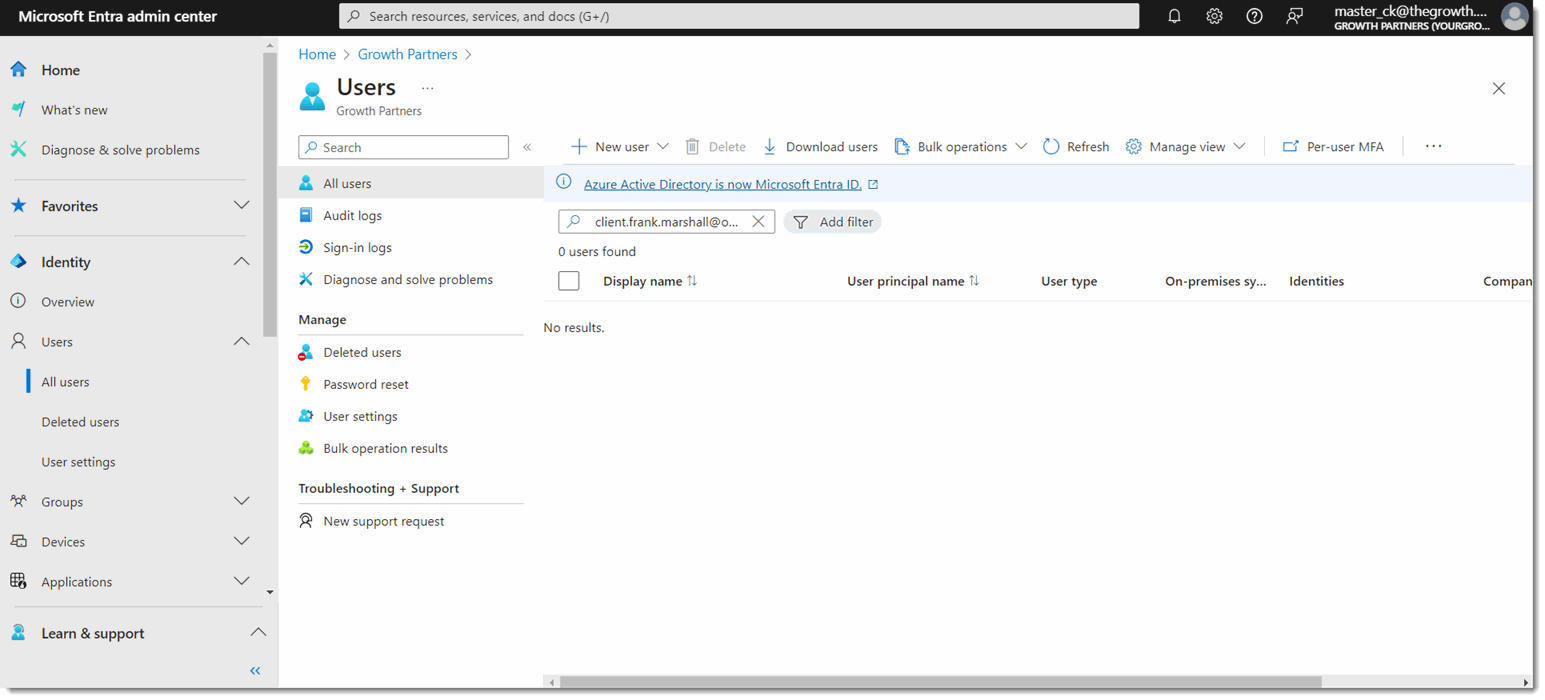Click the Bulk operation results icon

pyautogui.click(x=306, y=448)
